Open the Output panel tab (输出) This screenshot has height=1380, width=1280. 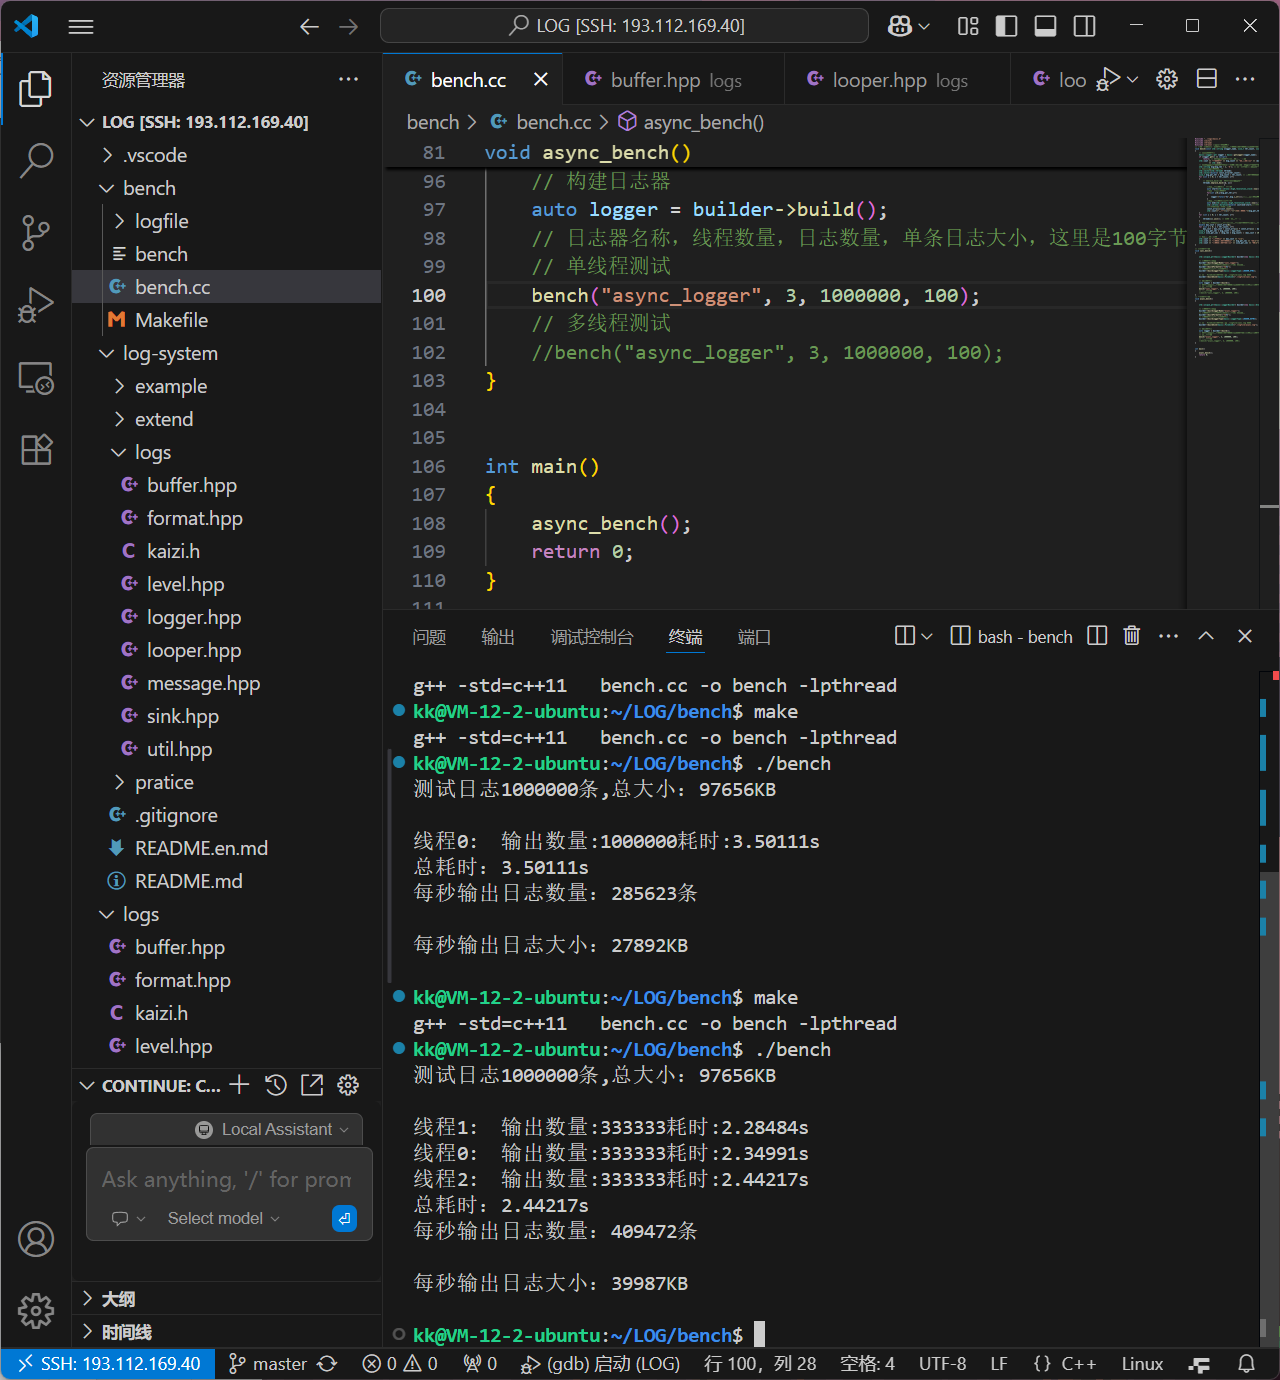point(498,637)
